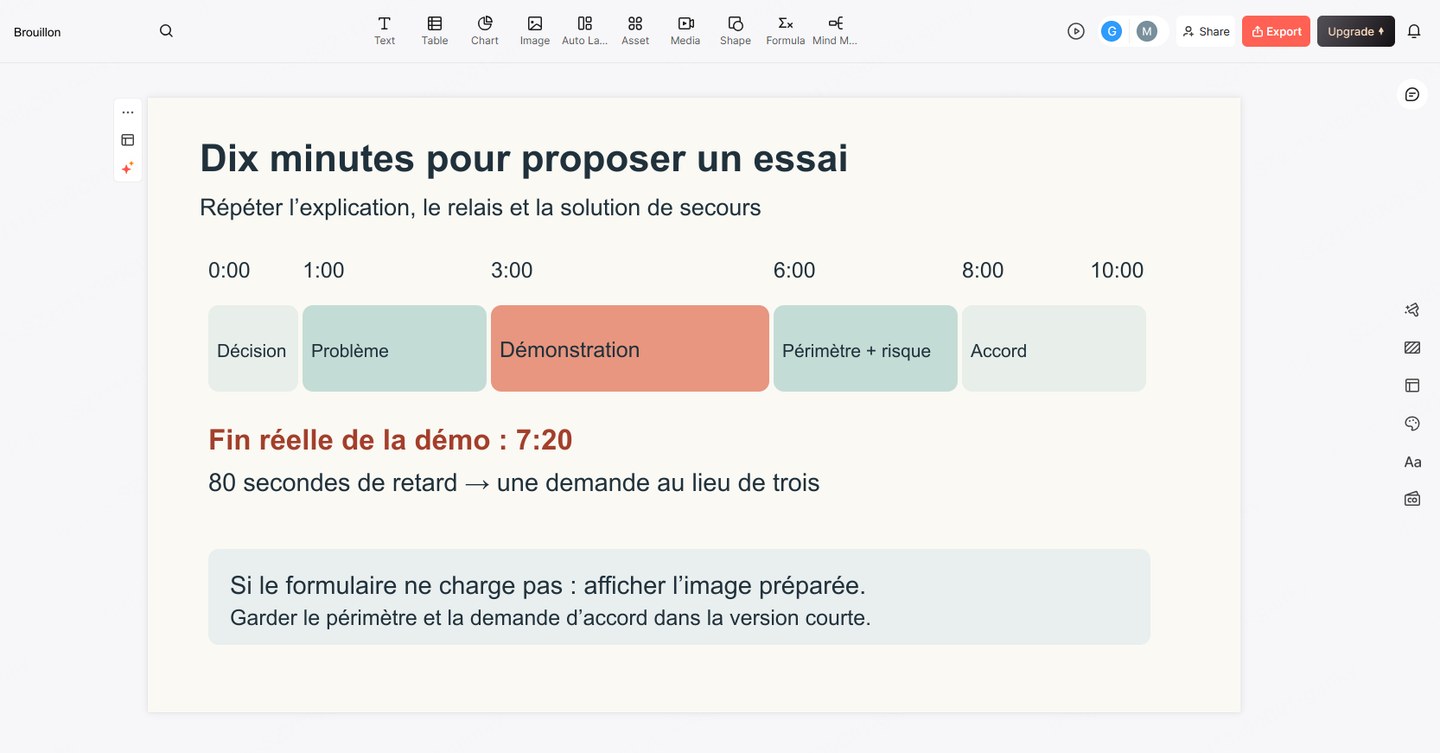1440x753 pixels.
Task: Start the slideshow with the play icon
Action: click(1076, 31)
